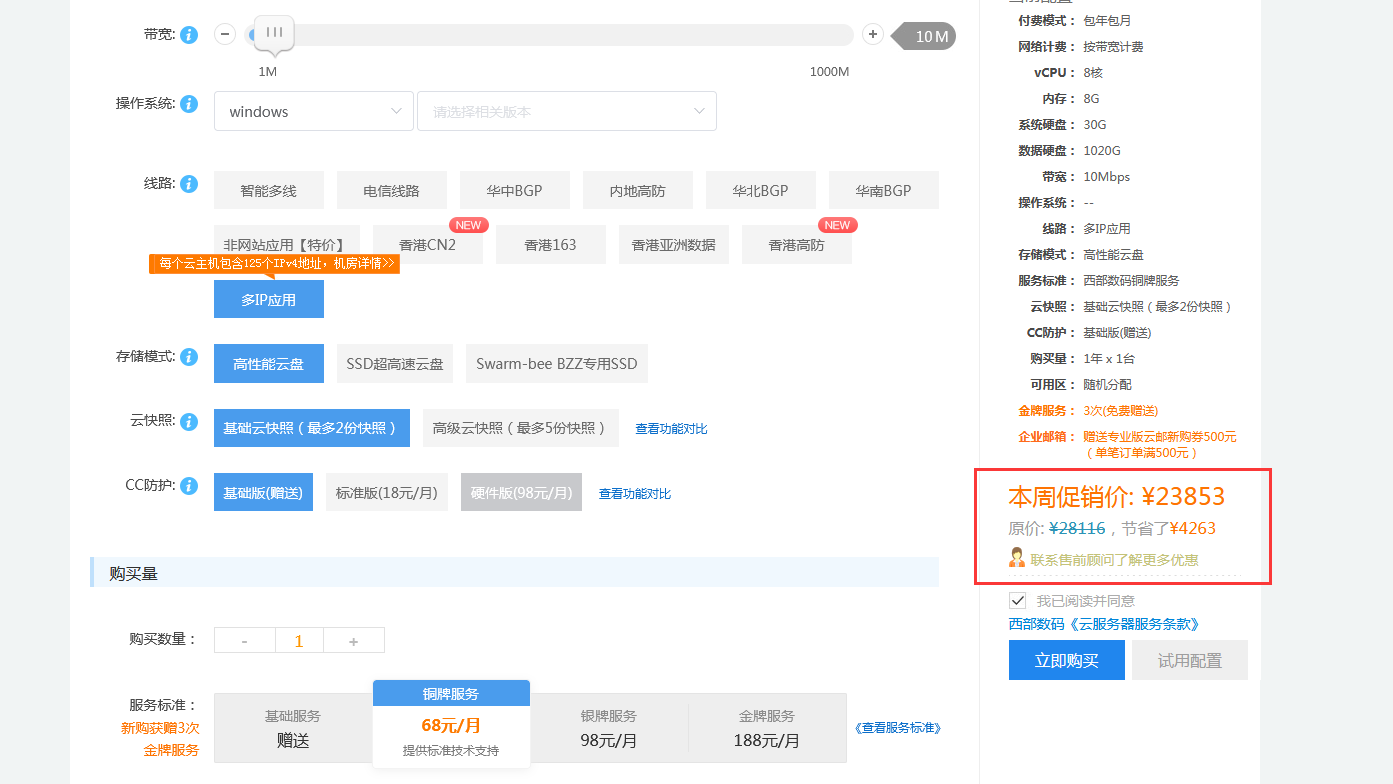Click the info icon next to 云快照

(x=189, y=421)
